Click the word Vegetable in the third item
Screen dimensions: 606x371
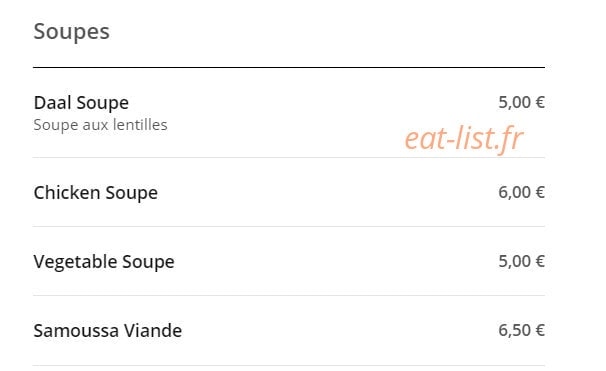click(x=75, y=262)
